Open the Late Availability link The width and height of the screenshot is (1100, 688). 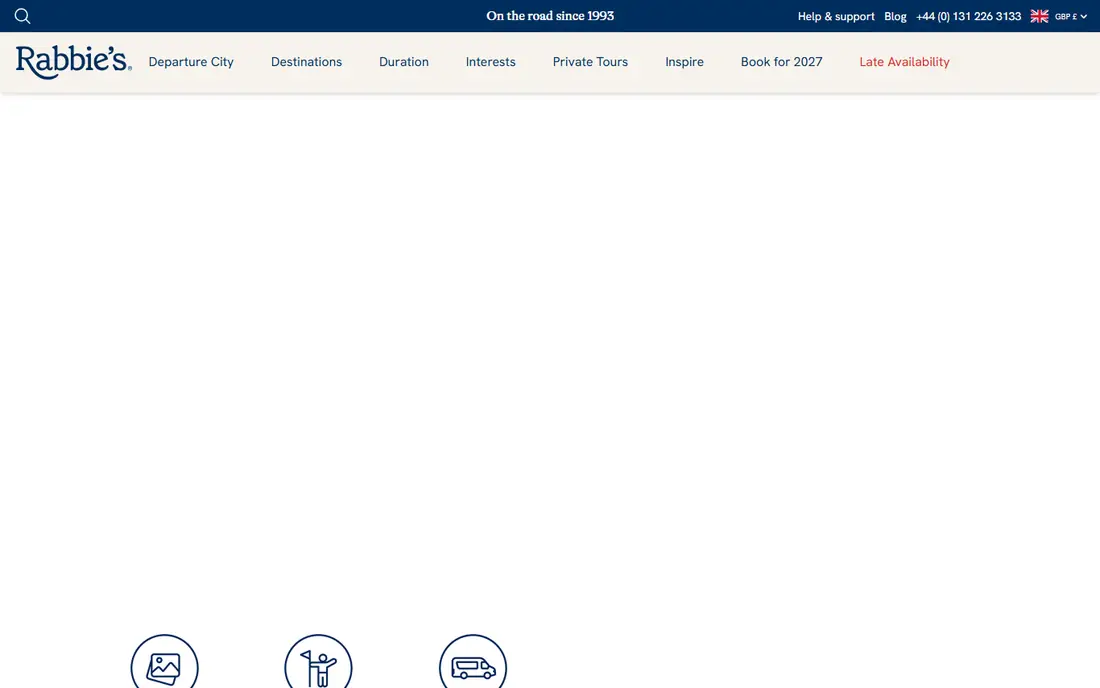click(904, 62)
